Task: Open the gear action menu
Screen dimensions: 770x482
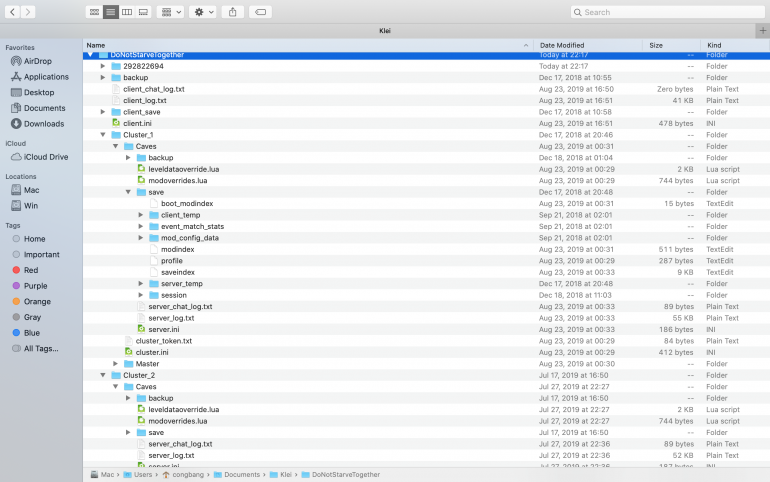Action: [x=203, y=12]
